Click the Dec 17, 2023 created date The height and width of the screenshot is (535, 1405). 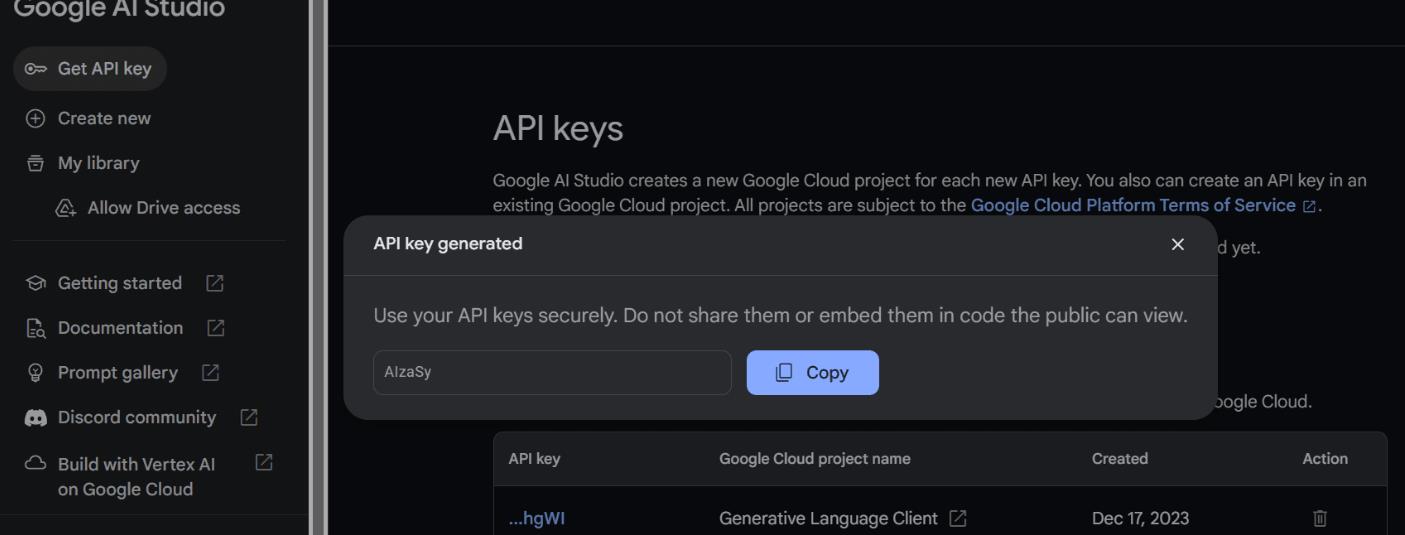(x=1140, y=518)
